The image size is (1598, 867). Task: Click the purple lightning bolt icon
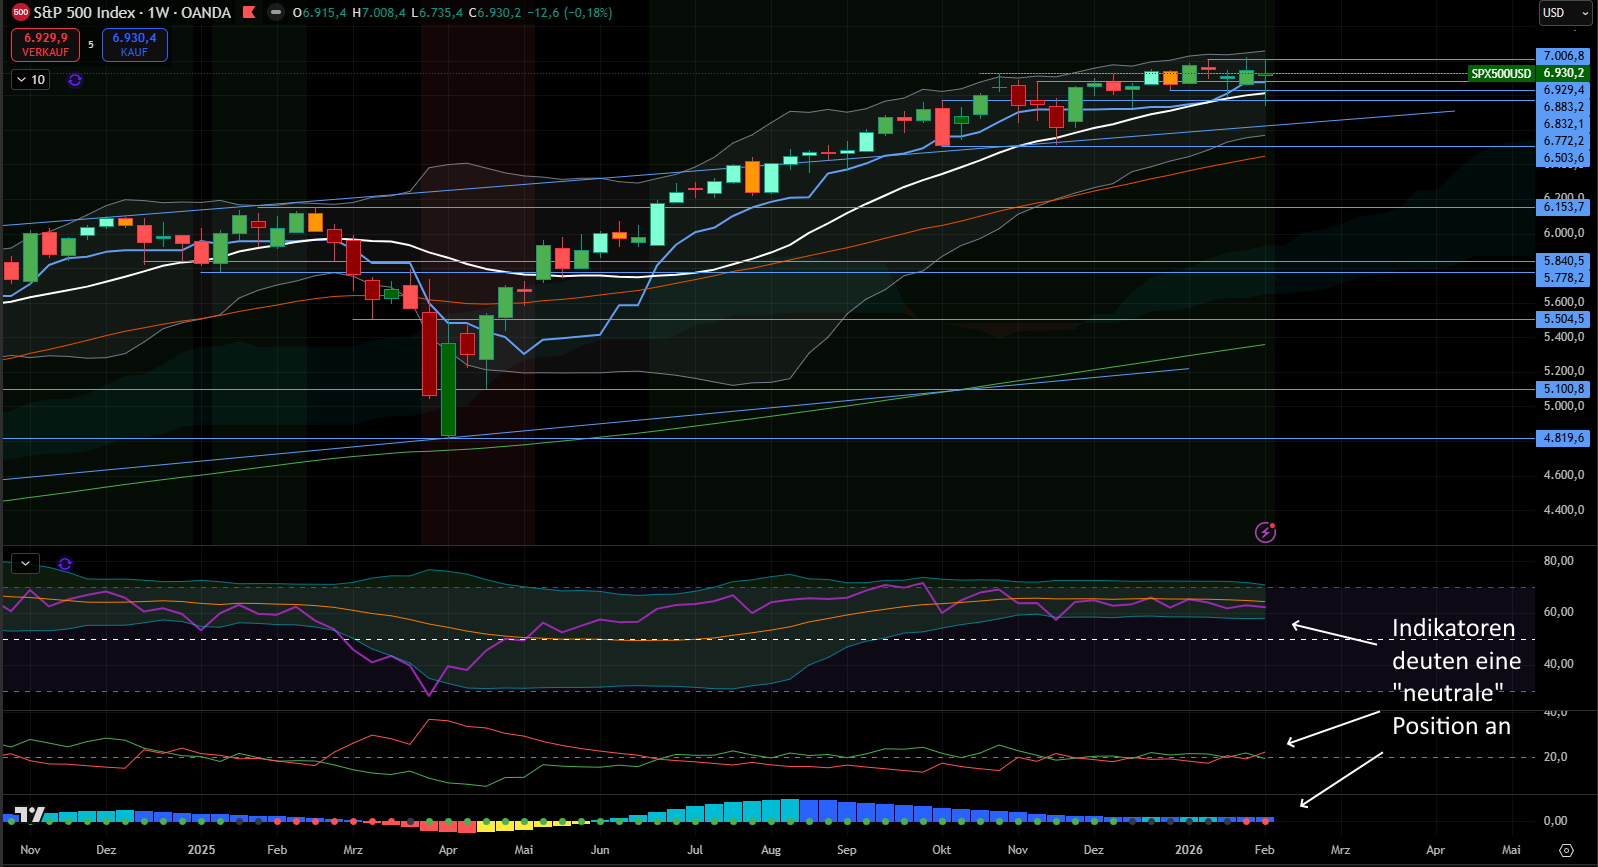click(x=1265, y=532)
